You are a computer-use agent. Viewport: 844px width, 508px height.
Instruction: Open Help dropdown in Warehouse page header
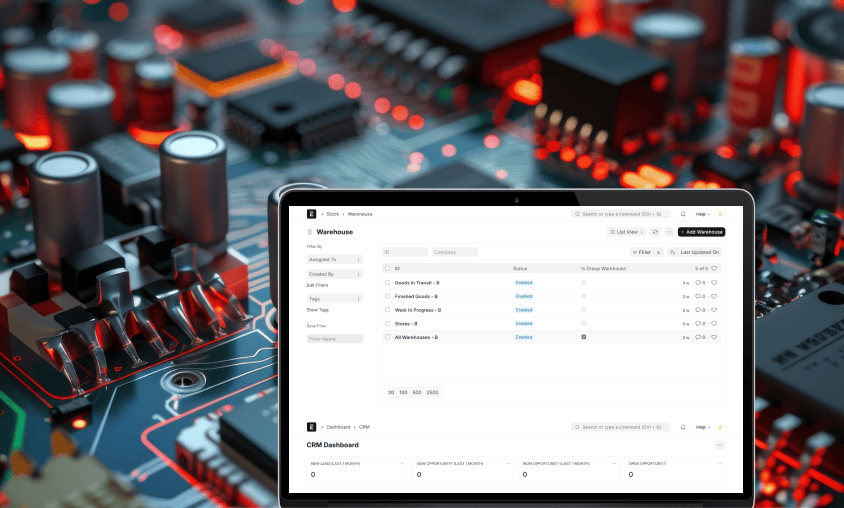[x=702, y=214]
